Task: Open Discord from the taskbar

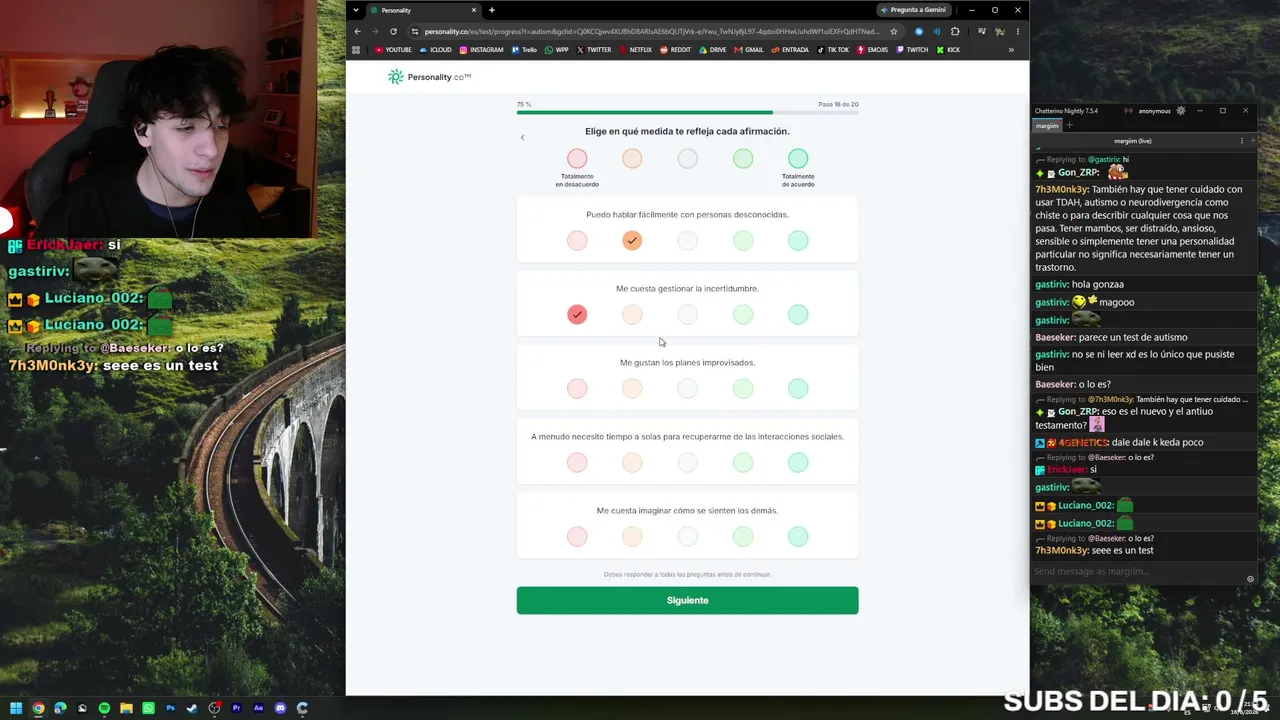Action: [x=280, y=708]
